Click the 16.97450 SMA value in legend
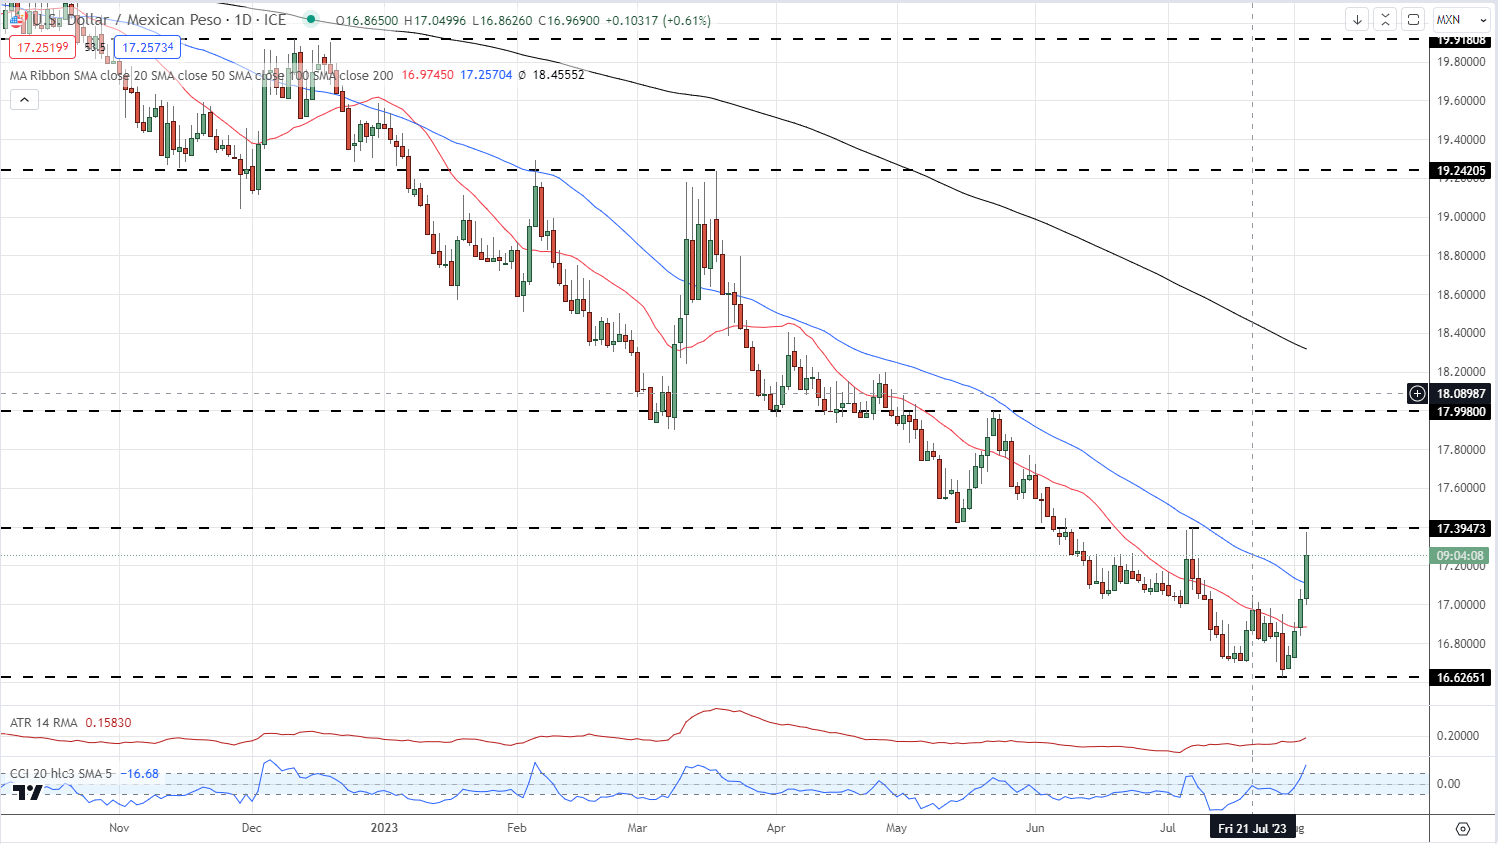Screen dimensions: 1498x844 427,75
